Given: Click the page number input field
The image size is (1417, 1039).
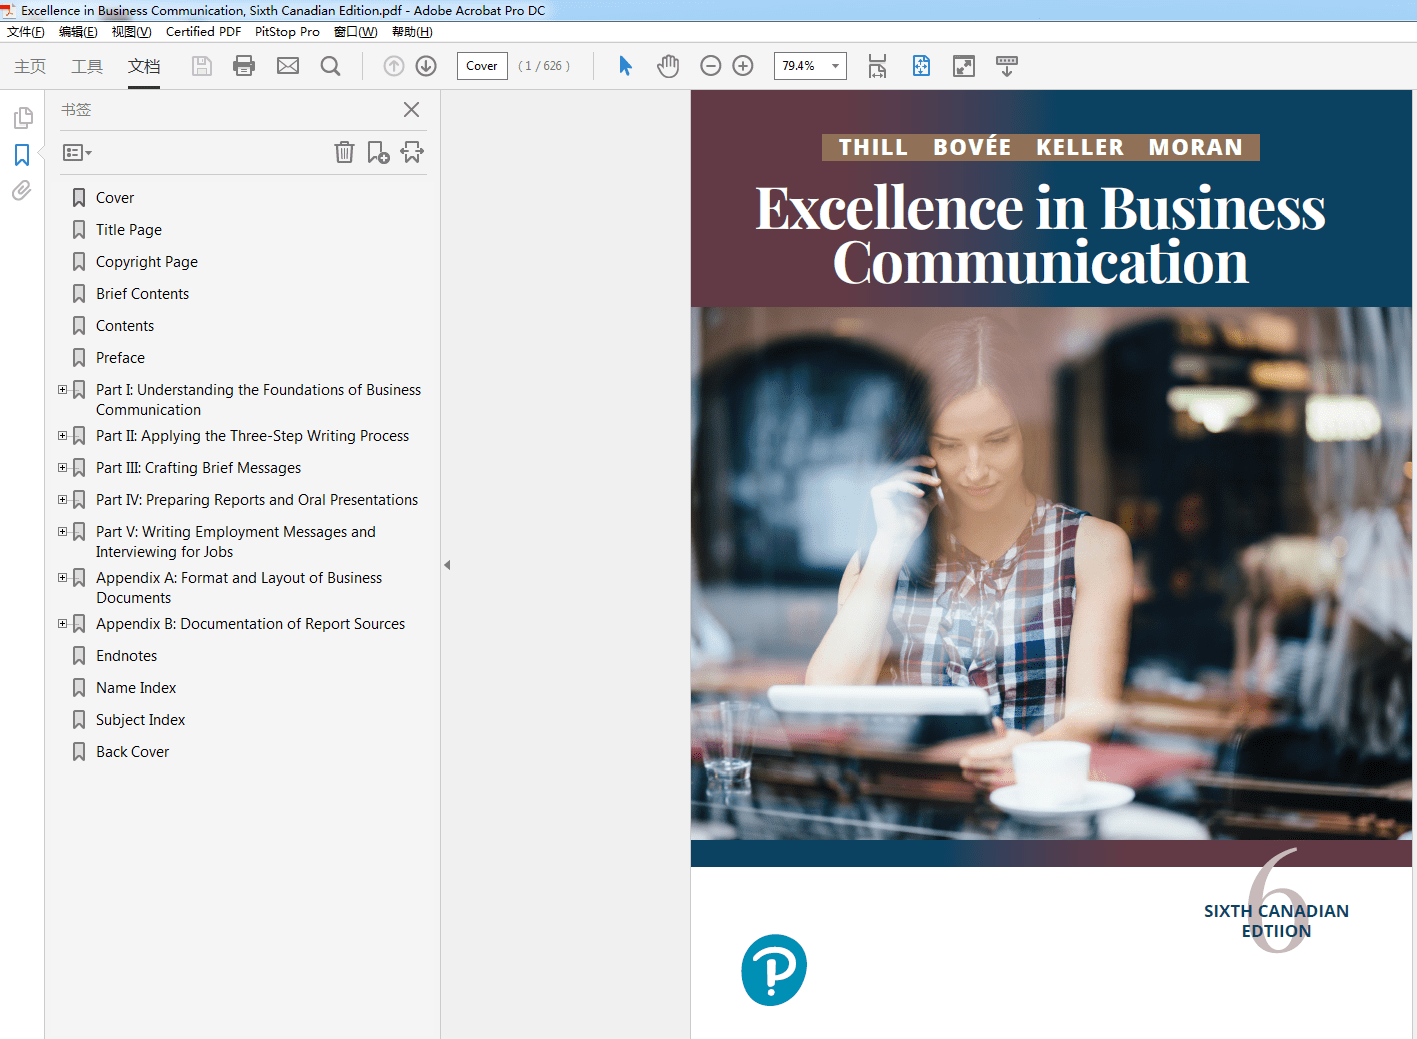Looking at the screenshot, I should tap(482, 66).
